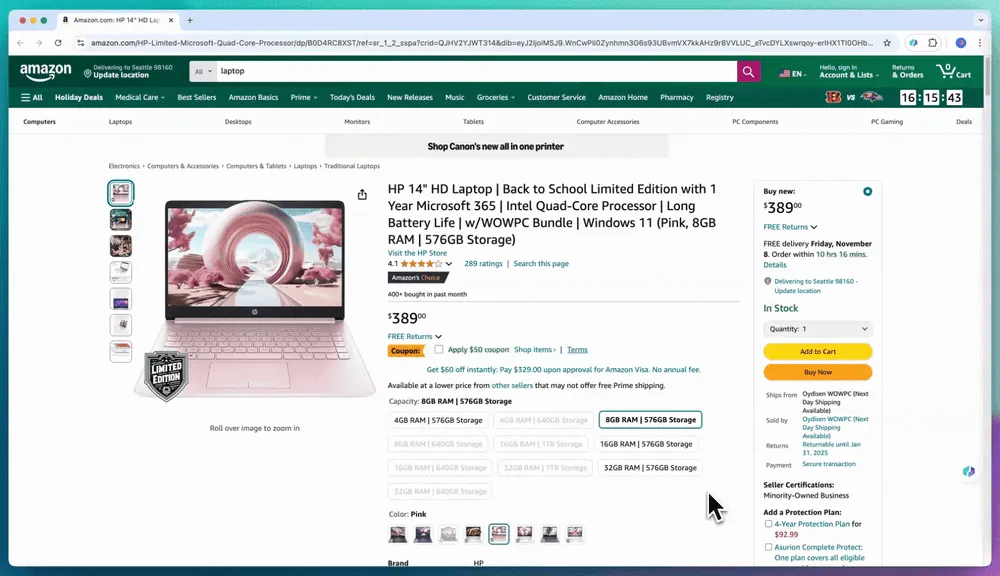Expand Medical Care menu
1000x576 pixels.
140,98
